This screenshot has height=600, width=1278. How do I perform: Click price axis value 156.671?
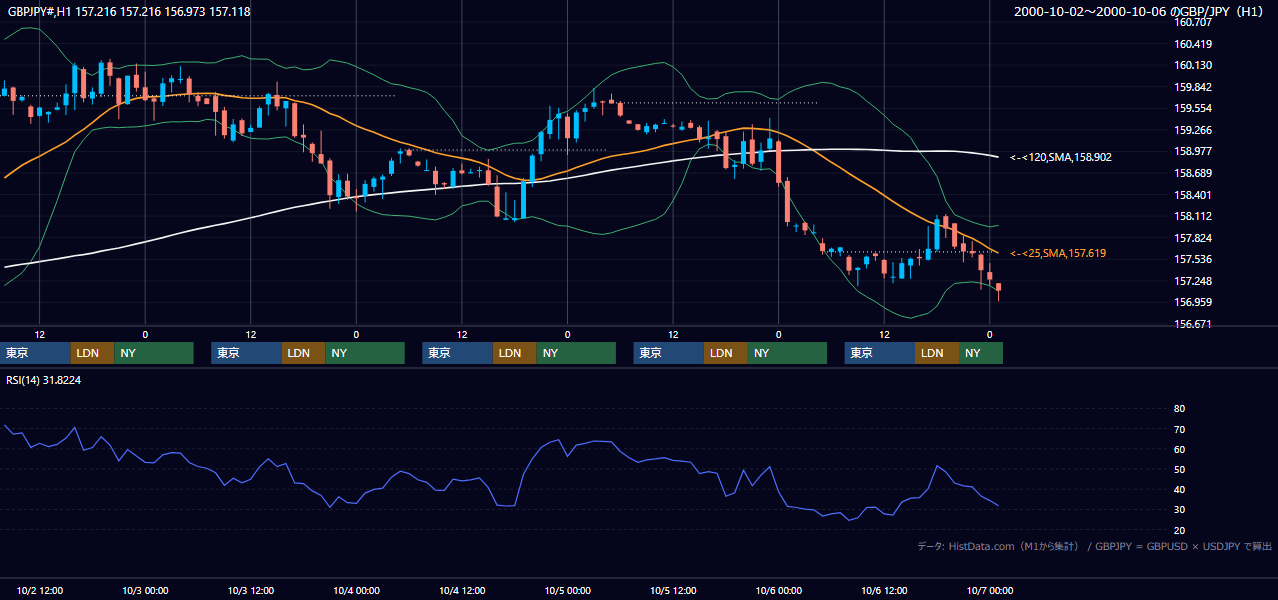[x=1193, y=324]
